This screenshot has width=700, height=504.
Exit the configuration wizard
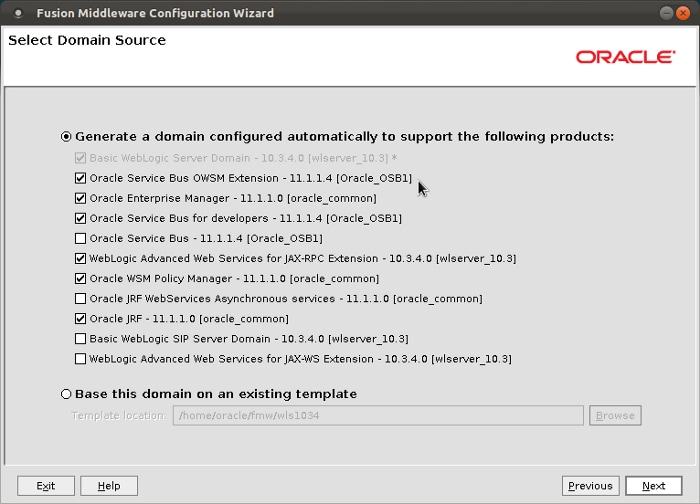point(46,486)
